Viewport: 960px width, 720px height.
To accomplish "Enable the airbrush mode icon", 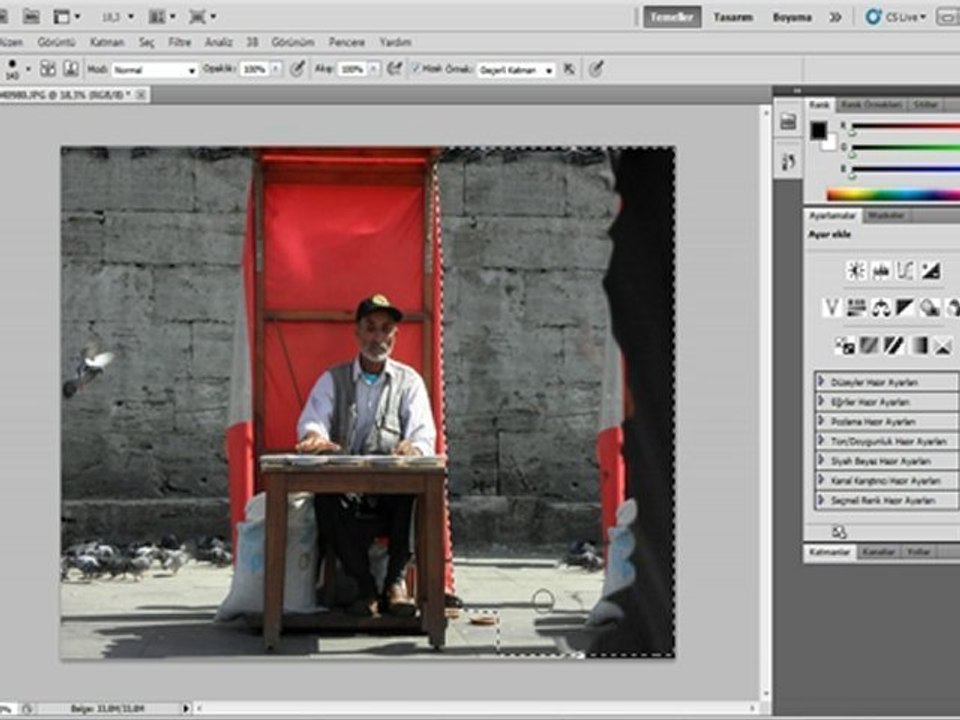I will coord(395,69).
